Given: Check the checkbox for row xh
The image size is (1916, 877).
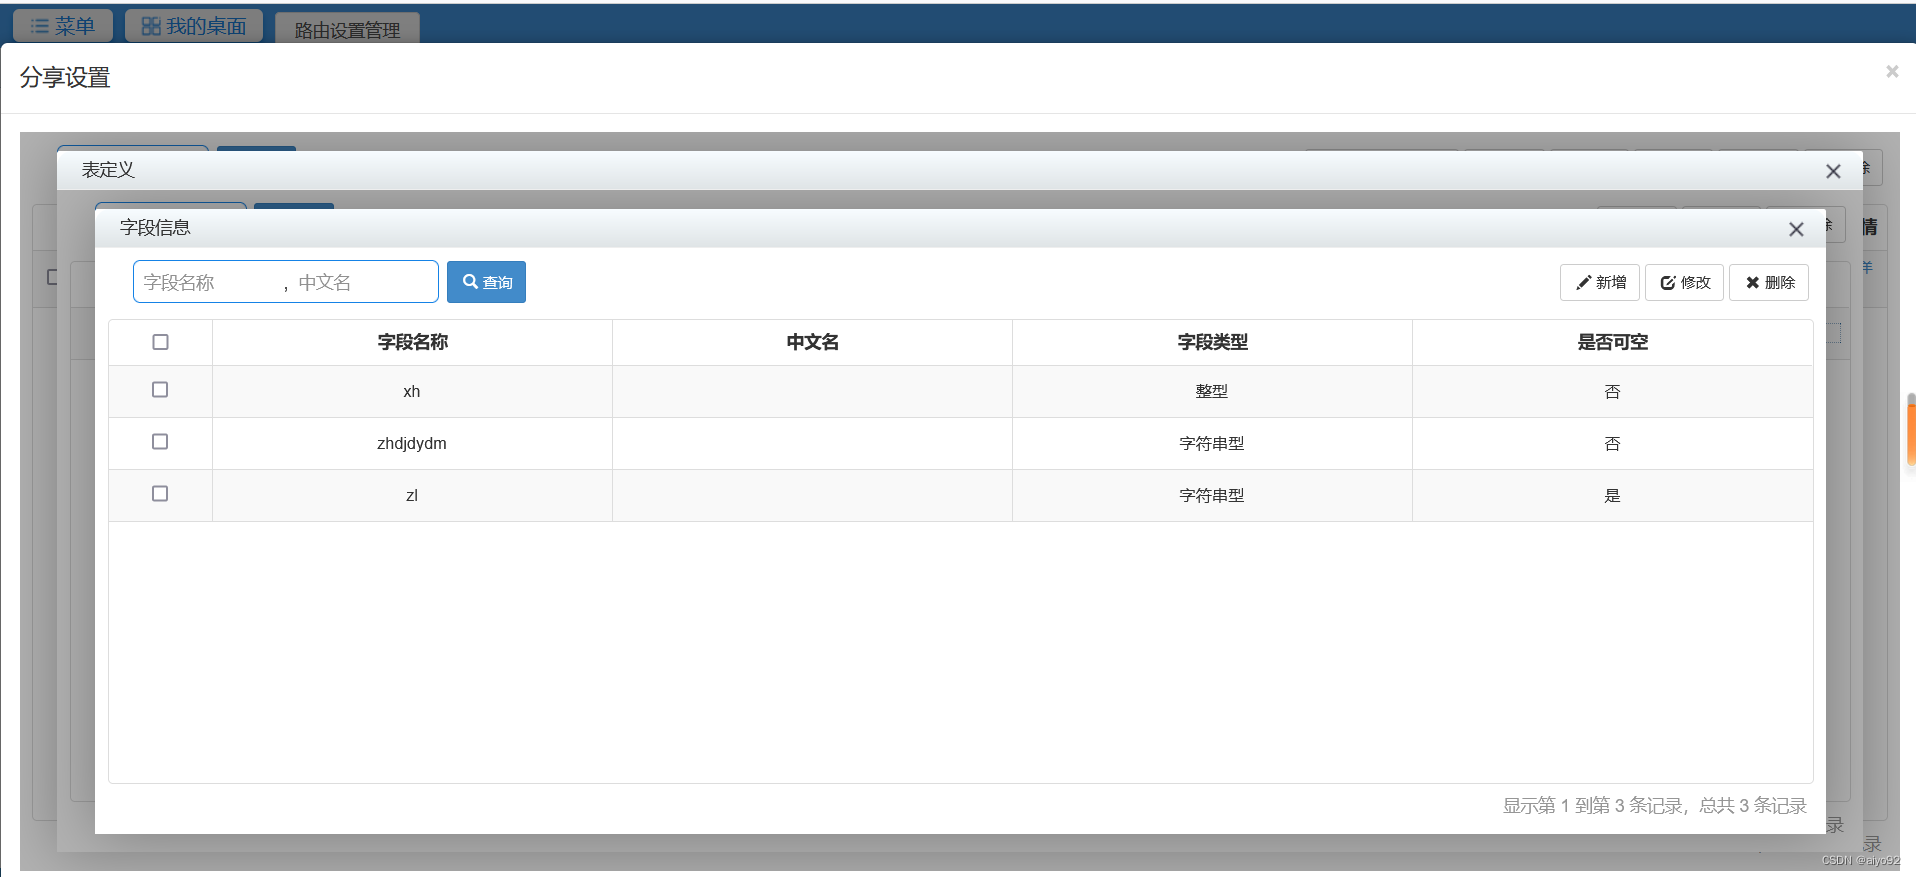Looking at the screenshot, I should coord(160,390).
